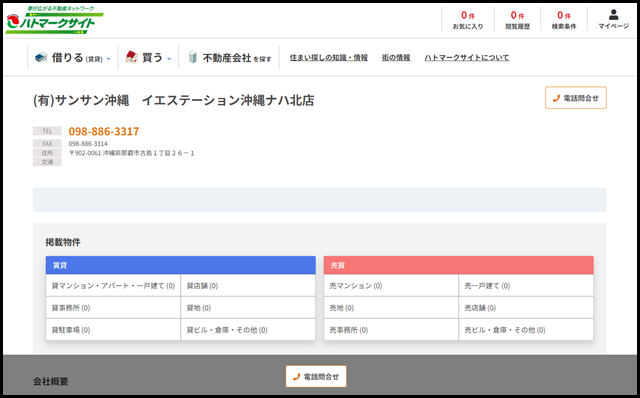Viewport: 640px width, 398px height.
Task: Follow 住まい探しの知識・情報 link
Action: 329,58
